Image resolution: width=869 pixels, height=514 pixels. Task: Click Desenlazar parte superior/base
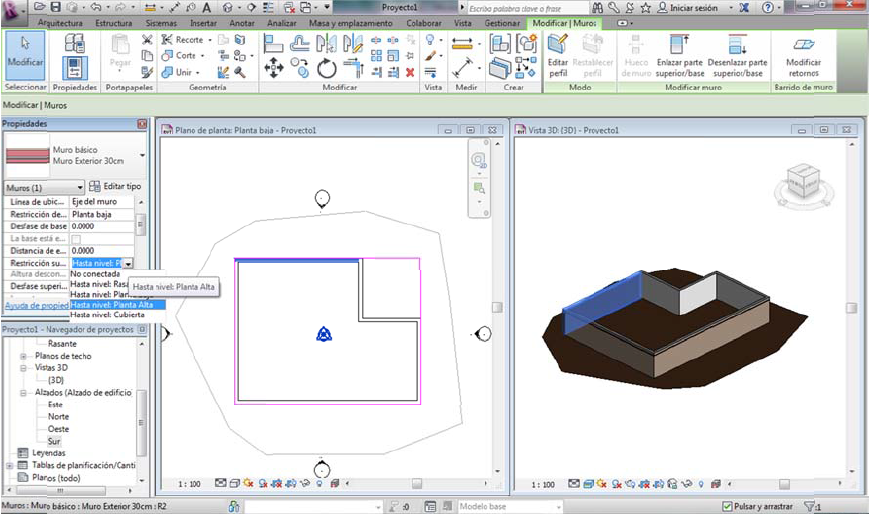point(737,56)
